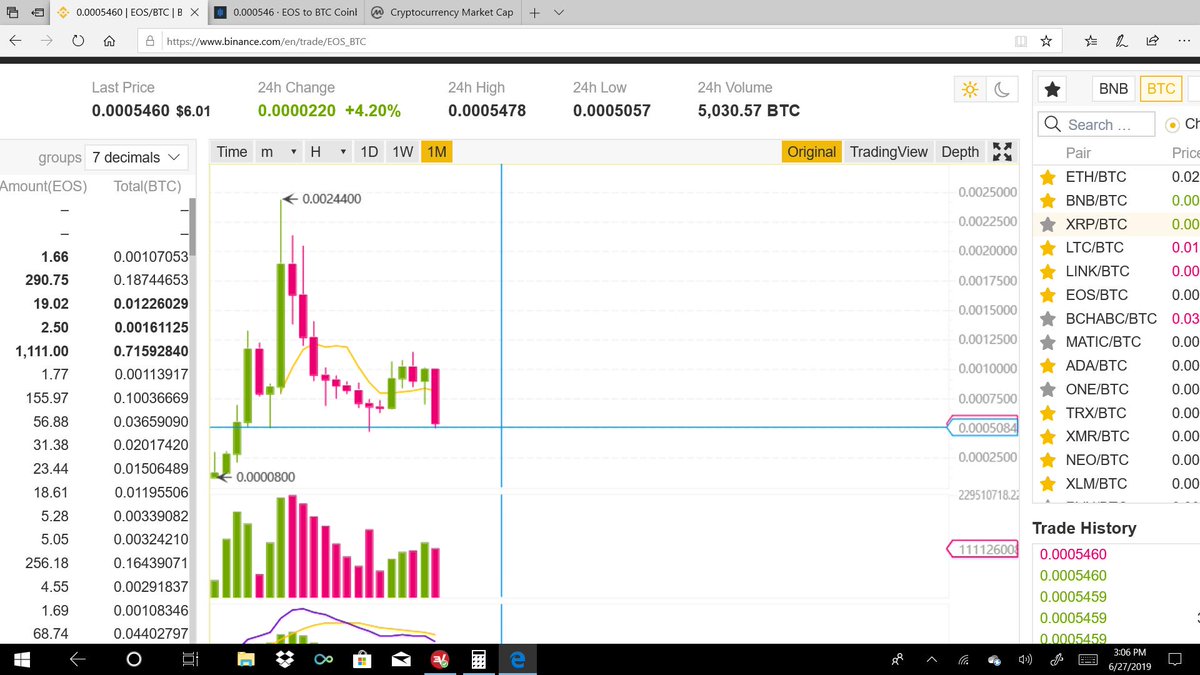Image resolution: width=1200 pixels, height=675 pixels.
Task: Select the 1D chart interval
Action: (369, 152)
